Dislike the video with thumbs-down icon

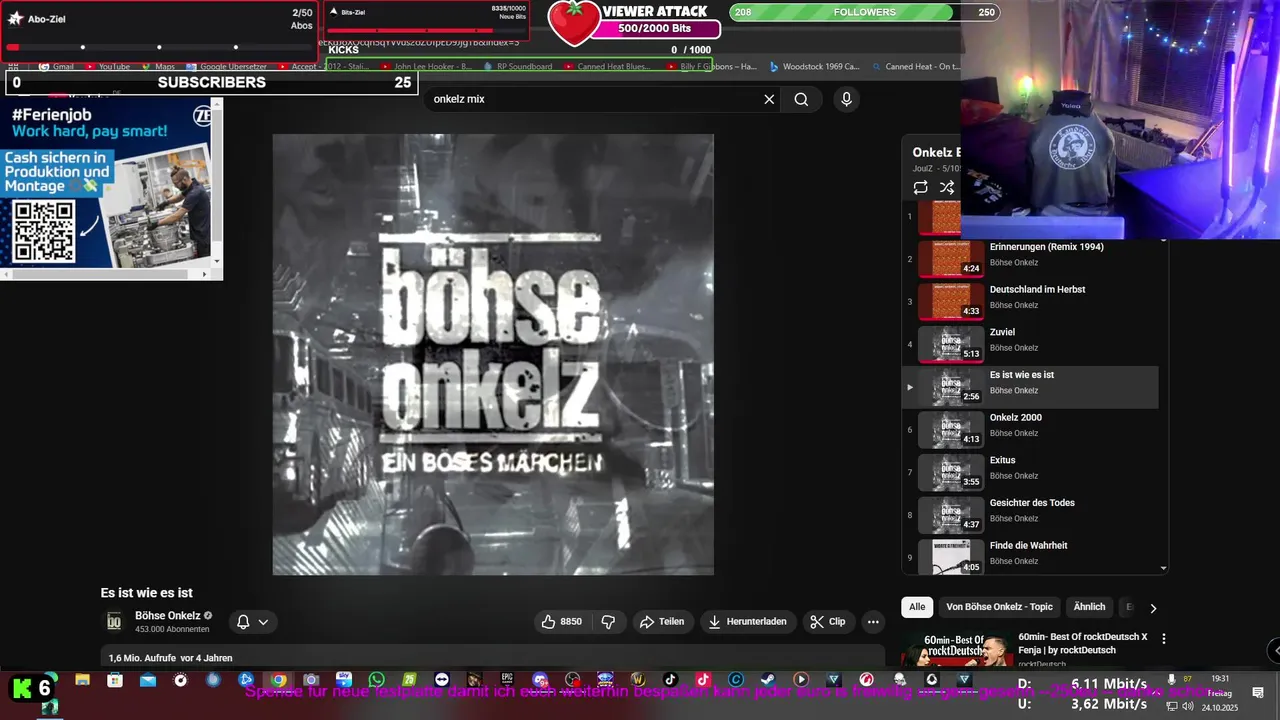[608, 621]
